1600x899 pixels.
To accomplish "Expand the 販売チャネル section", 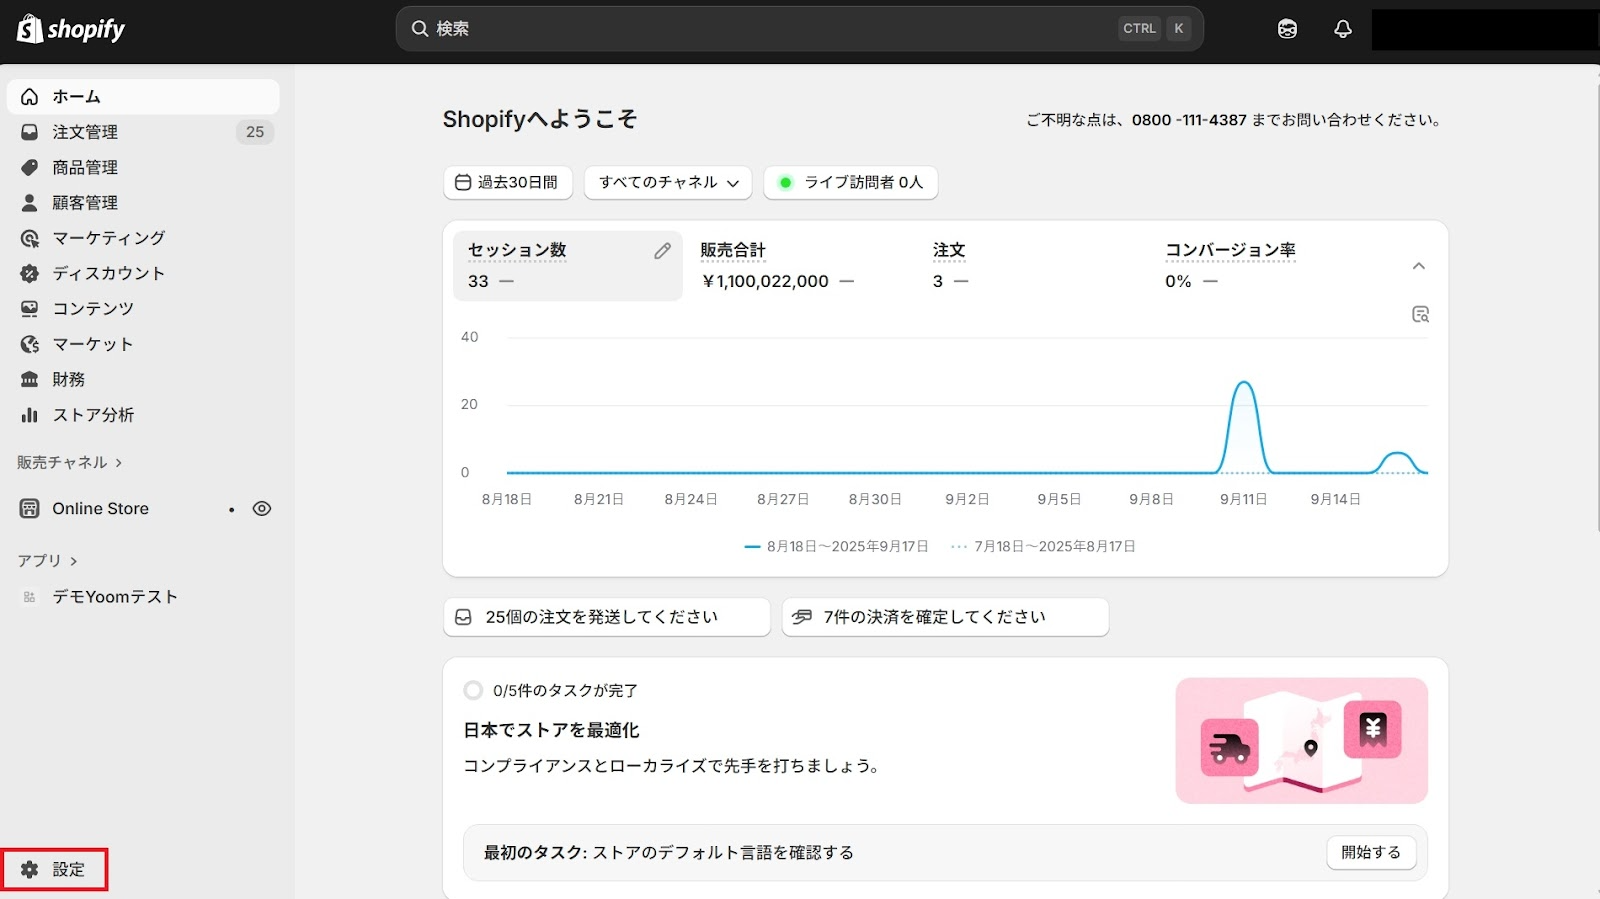I will pos(70,463).
